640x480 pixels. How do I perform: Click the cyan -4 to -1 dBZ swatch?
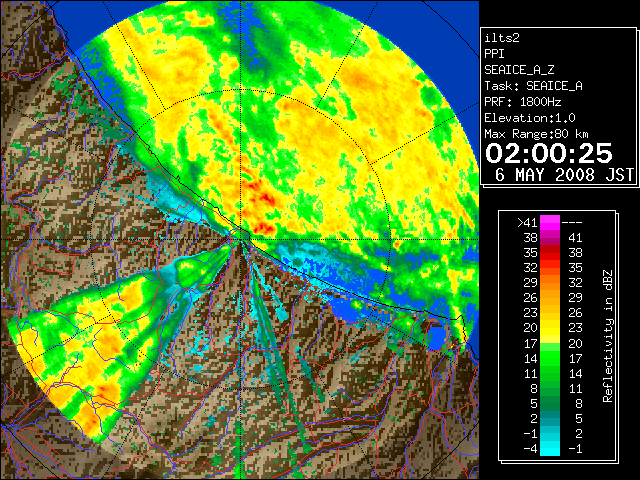(550, 448)
